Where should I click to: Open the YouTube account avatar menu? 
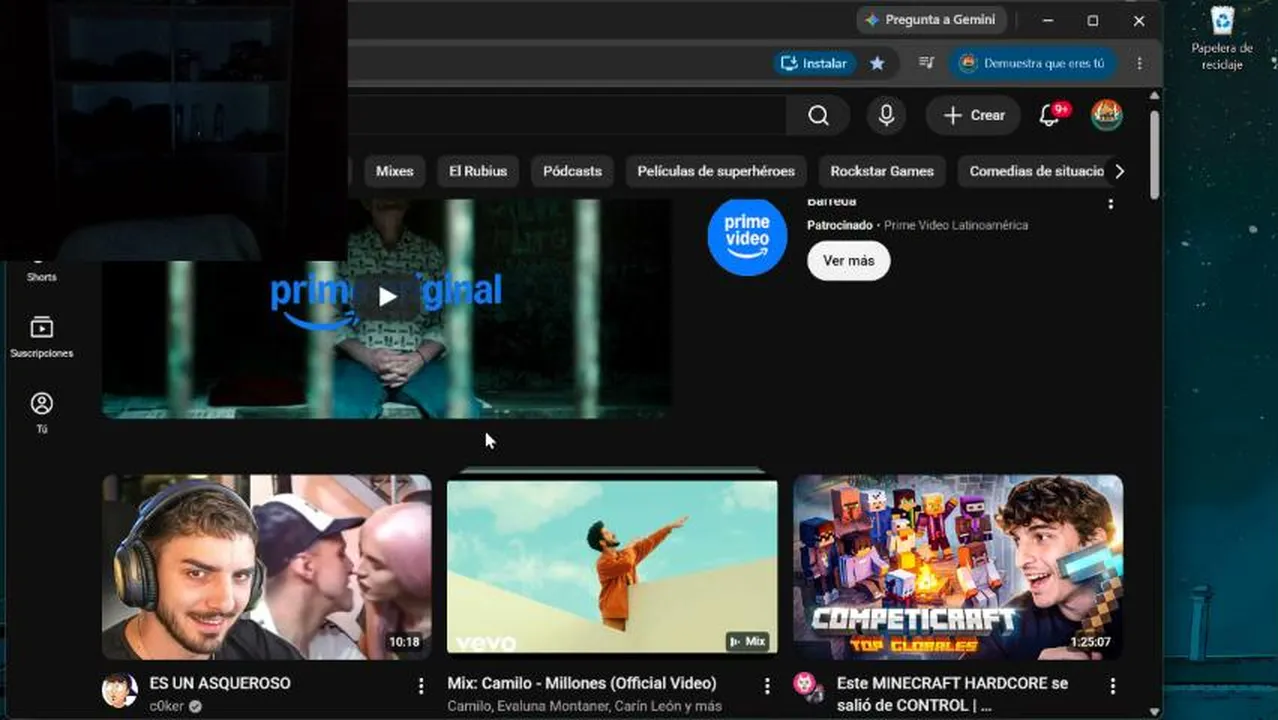click(x=1106, y=115)
